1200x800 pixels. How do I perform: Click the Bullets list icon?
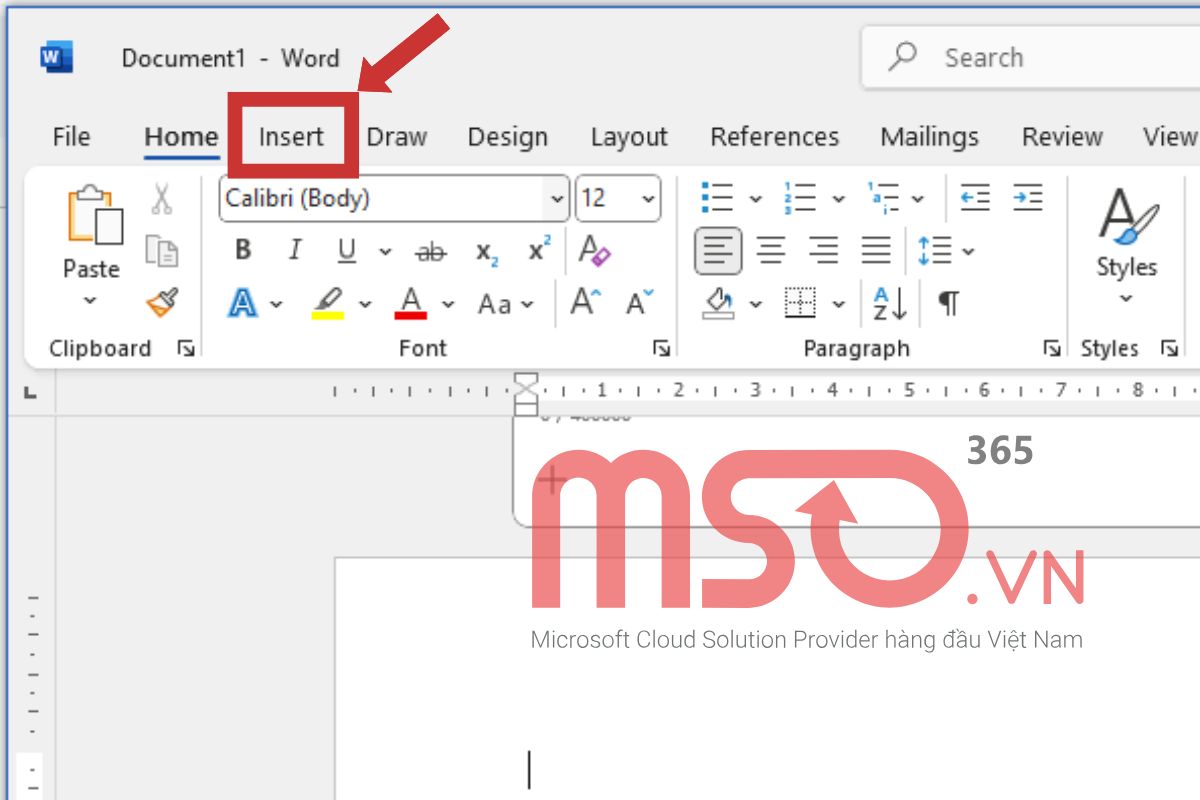[717, 197]
